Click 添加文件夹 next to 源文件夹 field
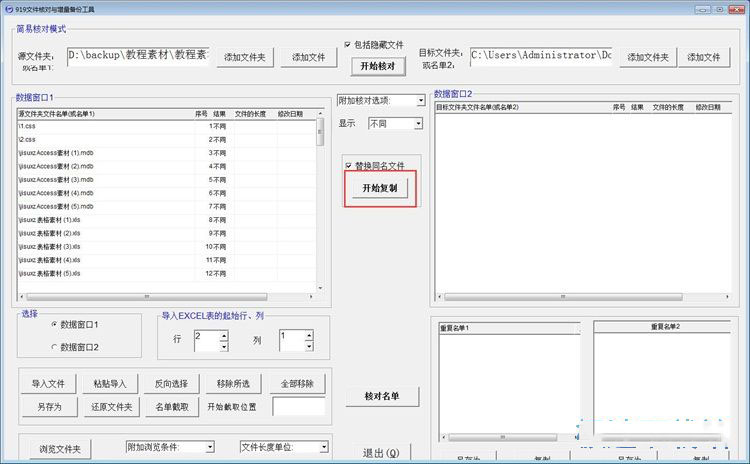 coord(245,57)
